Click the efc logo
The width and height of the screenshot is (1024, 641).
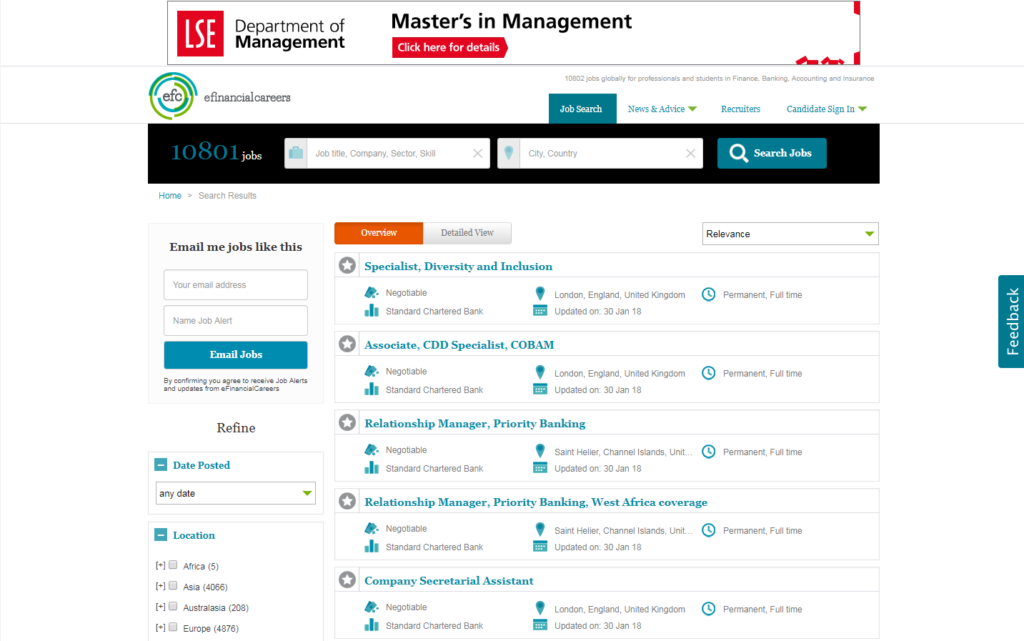click(173, 97)
